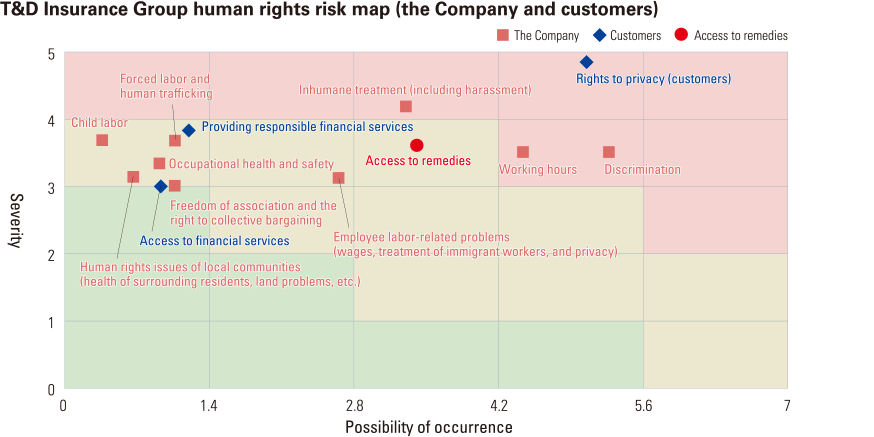Toggle the Customers legend diamond
Image resolution: width=874 pixels, height=437 pixels.
(x=597, y=36)
